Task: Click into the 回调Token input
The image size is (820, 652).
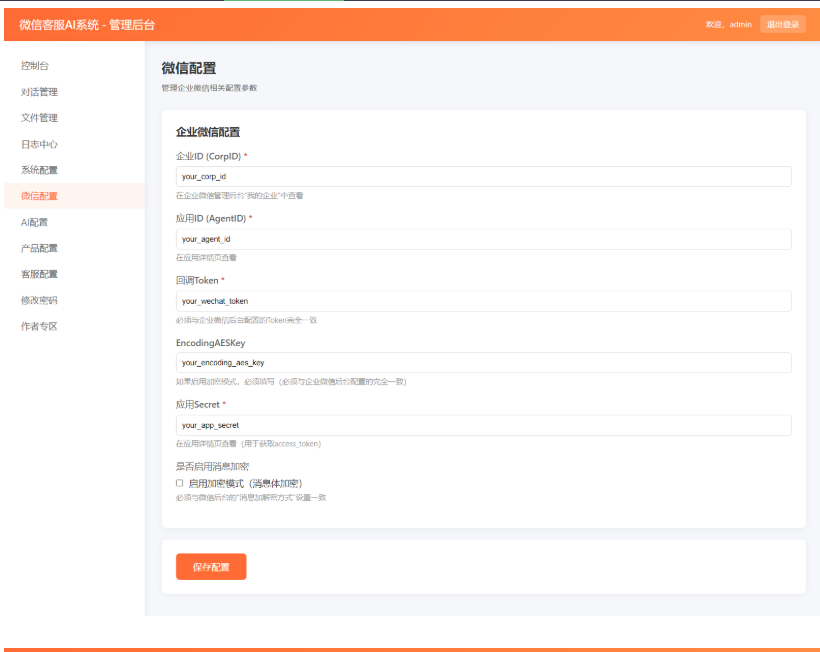Action: click(483, 301)
